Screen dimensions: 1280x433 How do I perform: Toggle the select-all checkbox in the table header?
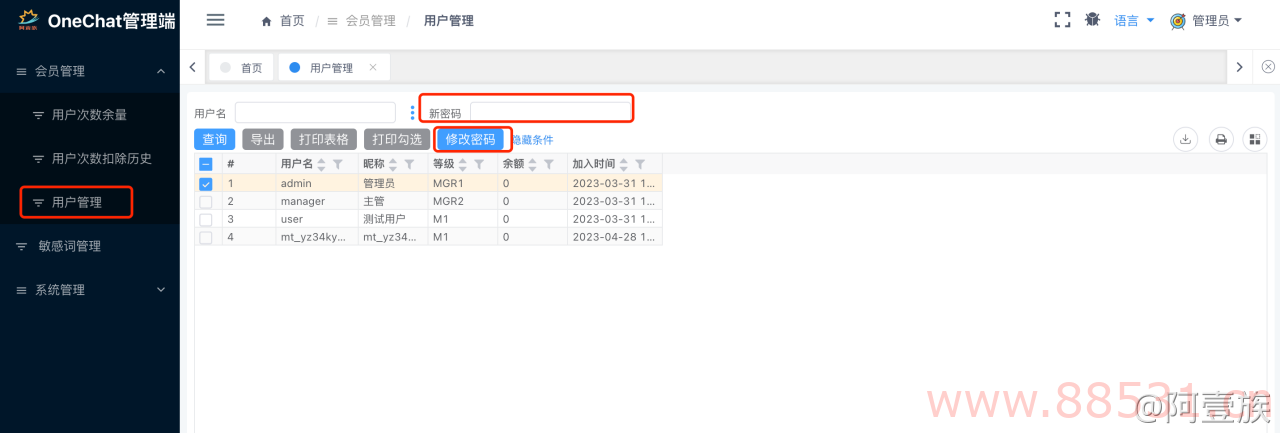tap(206, 164)
